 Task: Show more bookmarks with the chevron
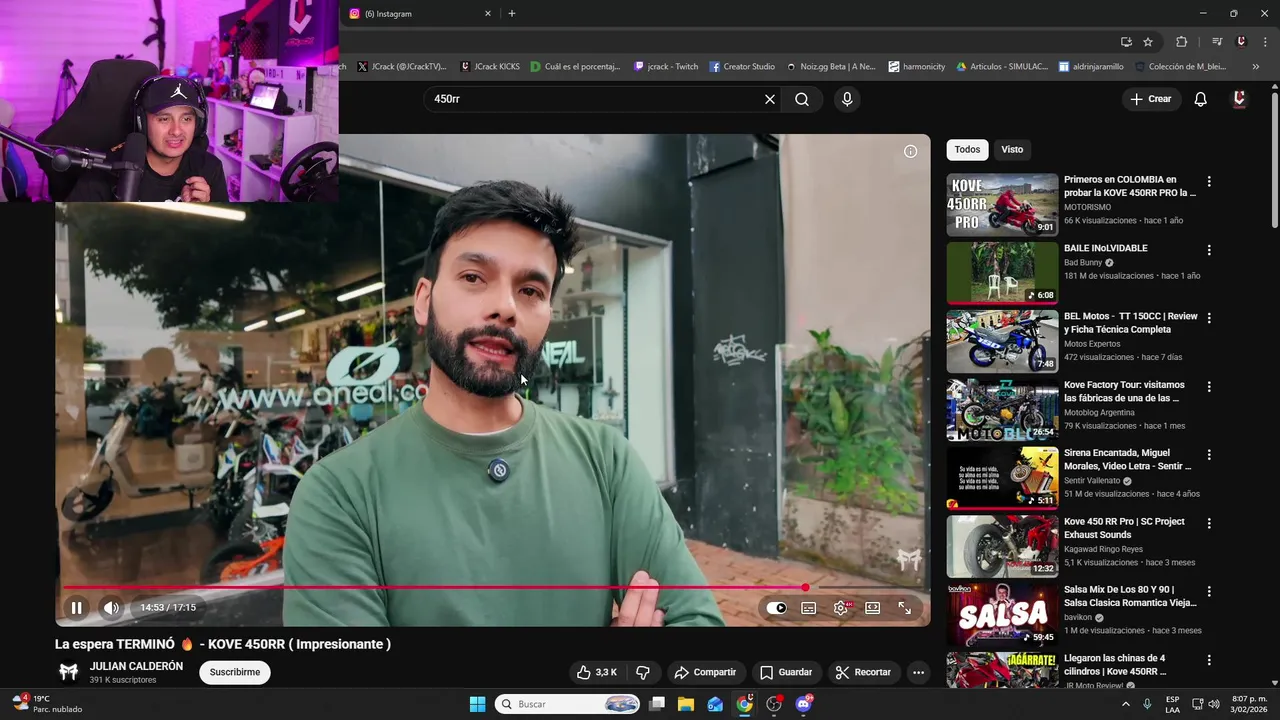1256,67
